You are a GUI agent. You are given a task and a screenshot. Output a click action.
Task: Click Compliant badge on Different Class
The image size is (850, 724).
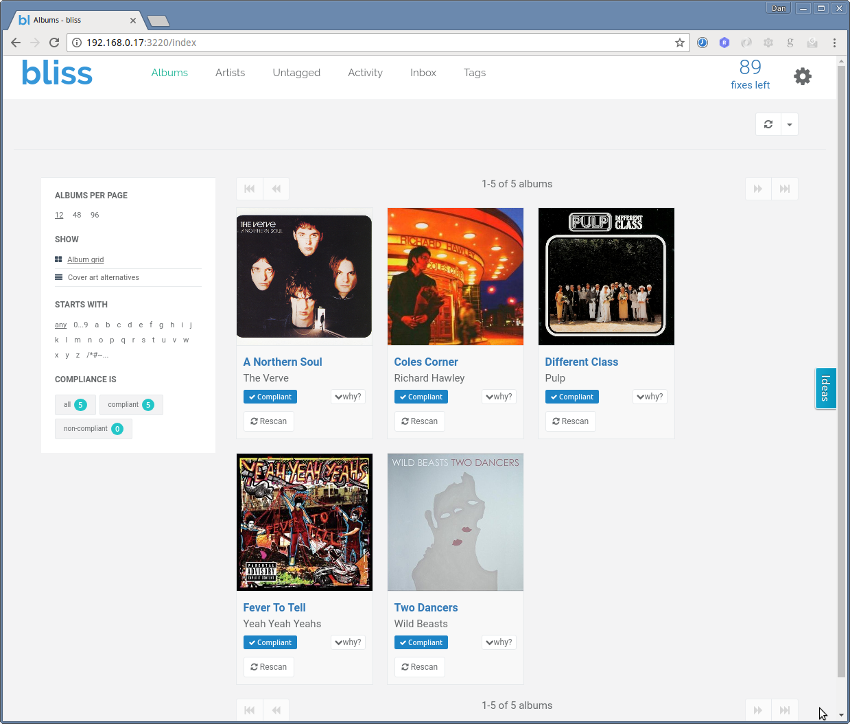572,397
